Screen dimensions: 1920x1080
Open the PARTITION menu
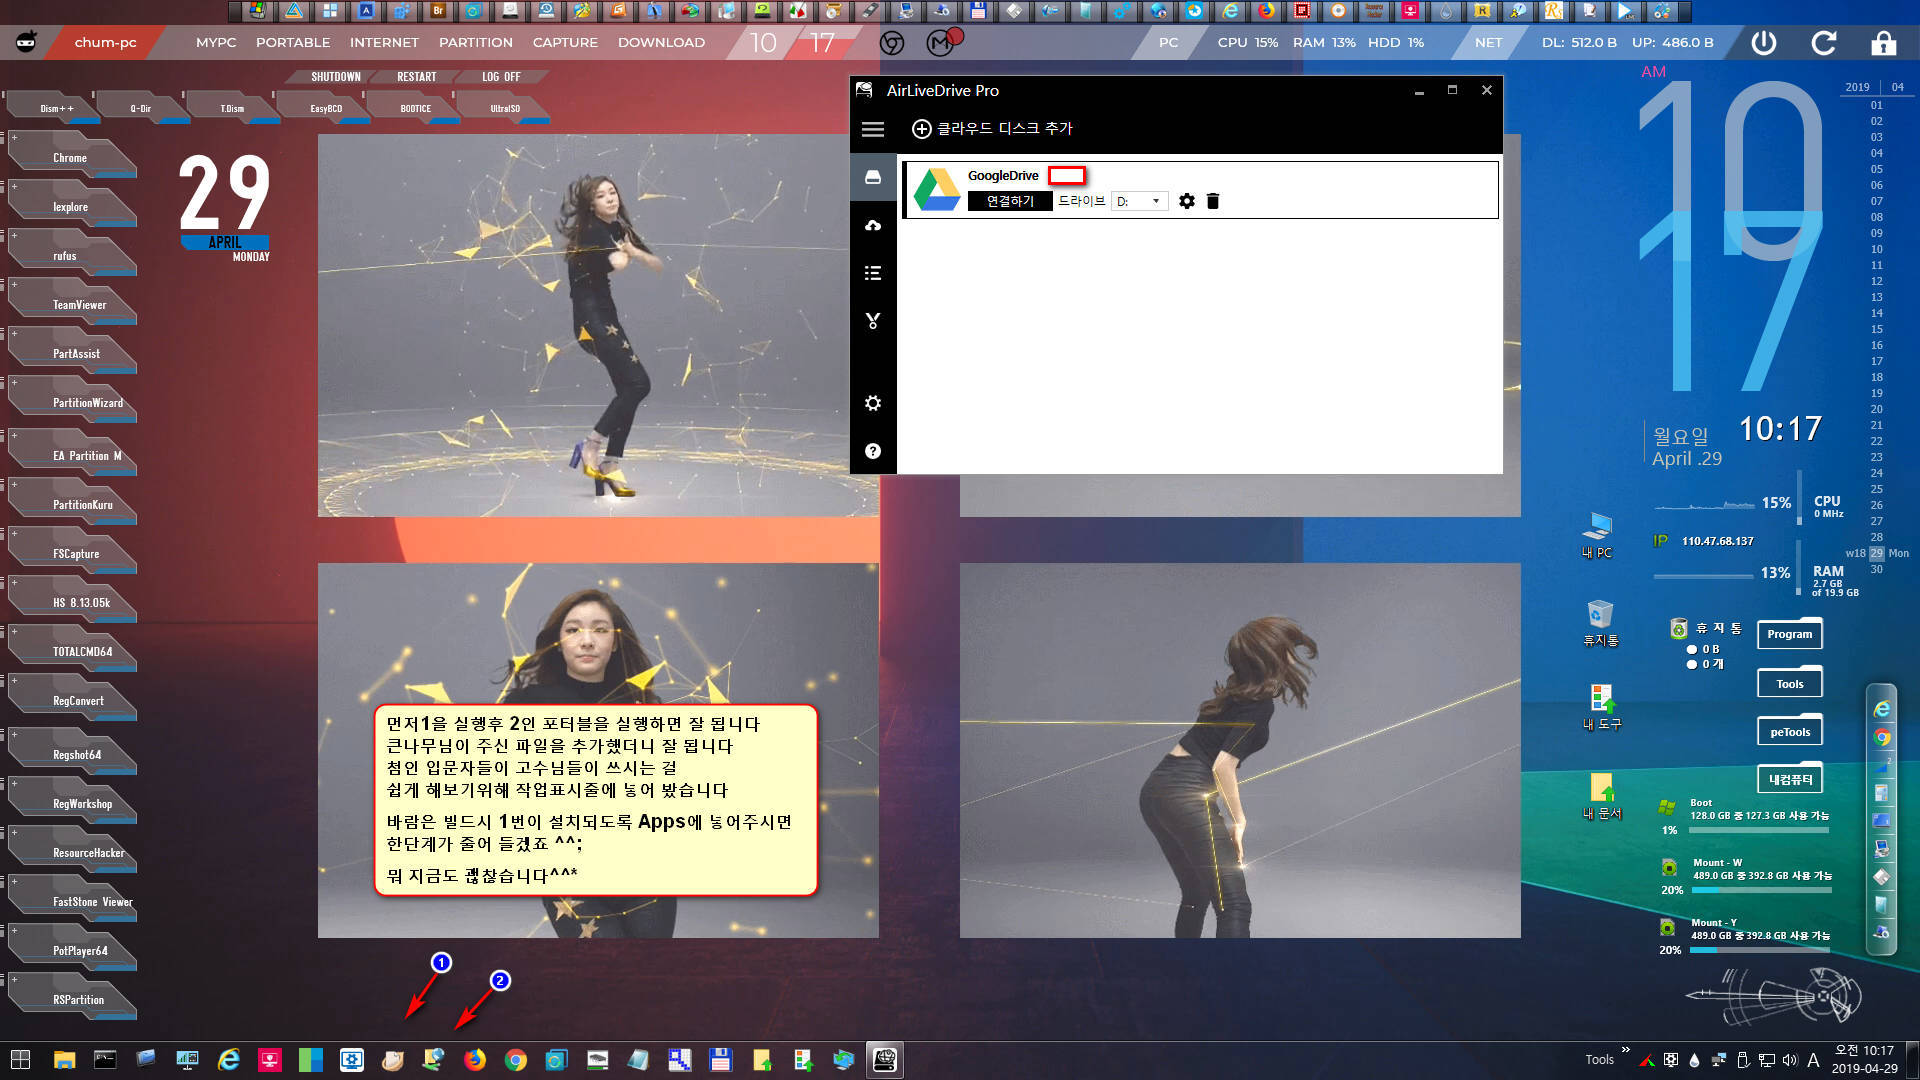click(476, 42)
